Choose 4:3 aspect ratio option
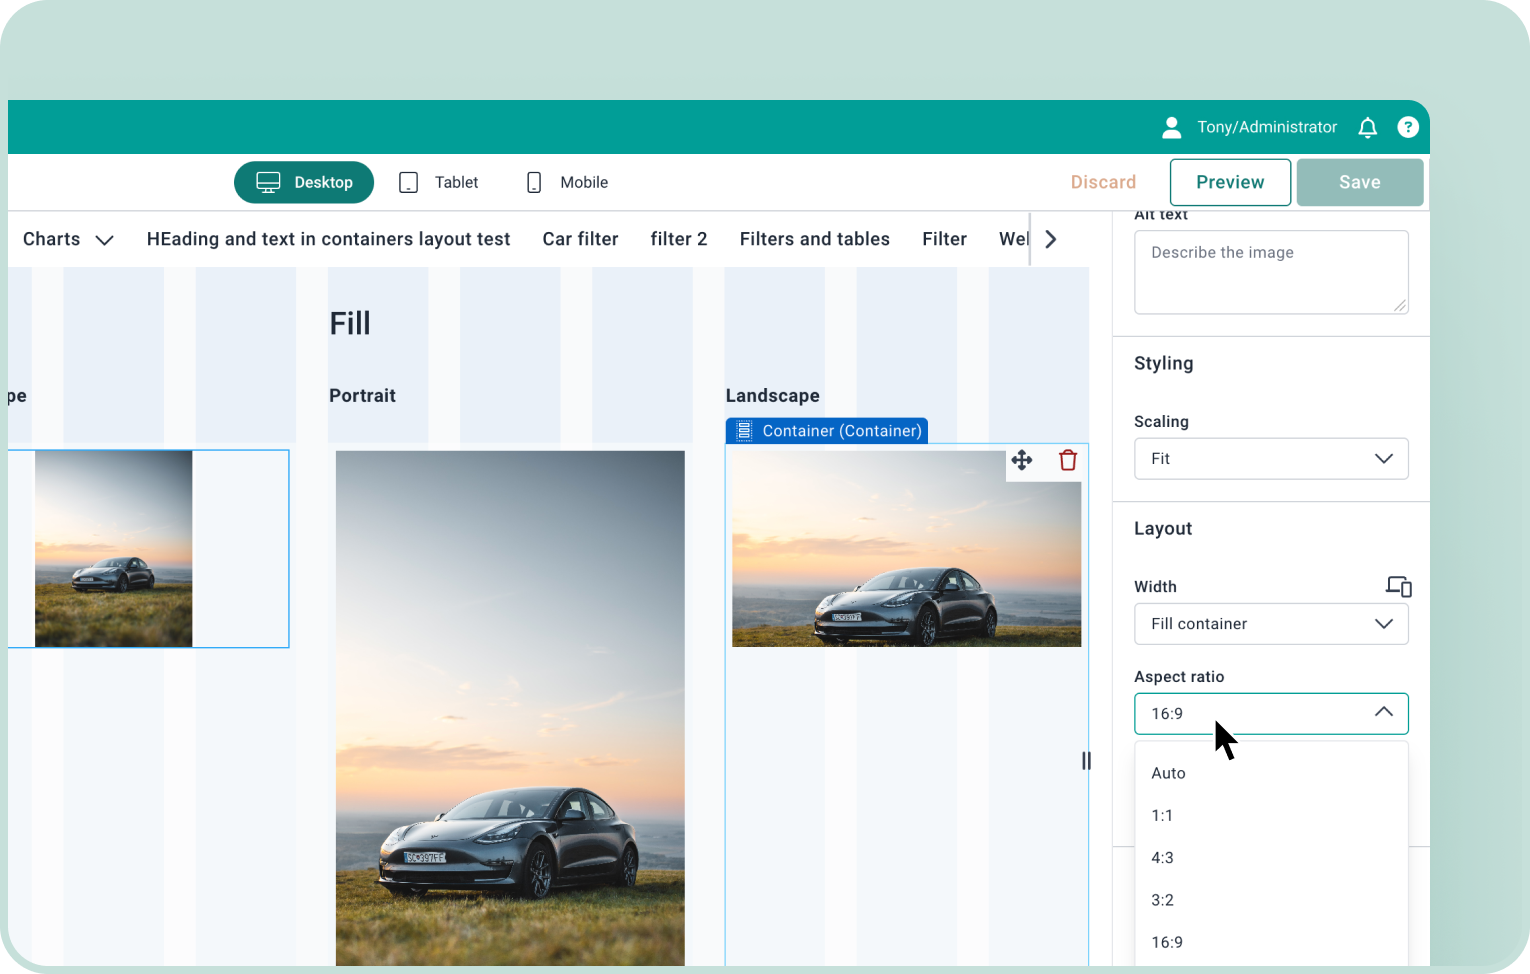 tap(1271, 858)
